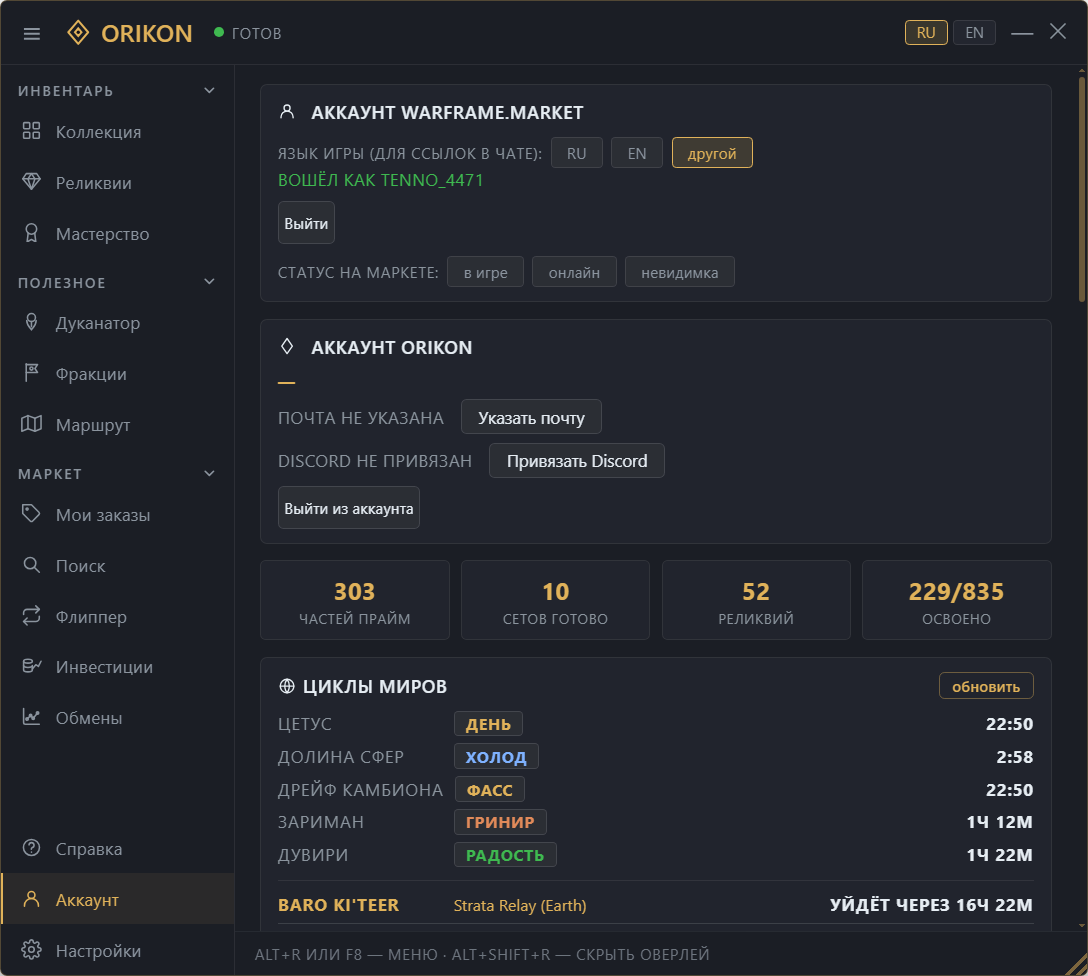Image resolution: width=1088 pixels, height=976 pixels.
Task: Open Коллекция page
Action: [117, 132]
